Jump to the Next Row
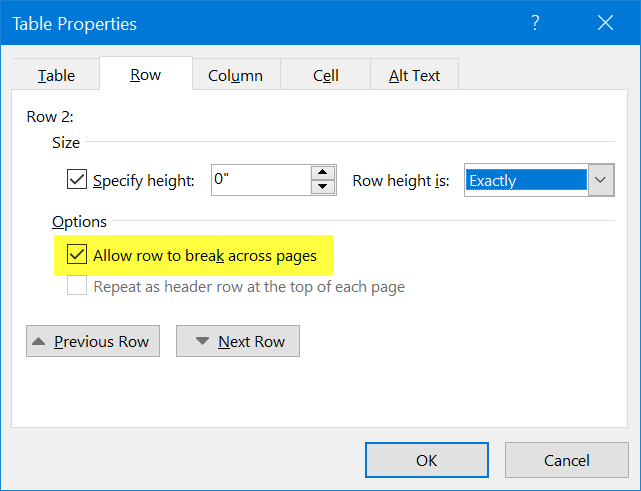 pos(238,341)
